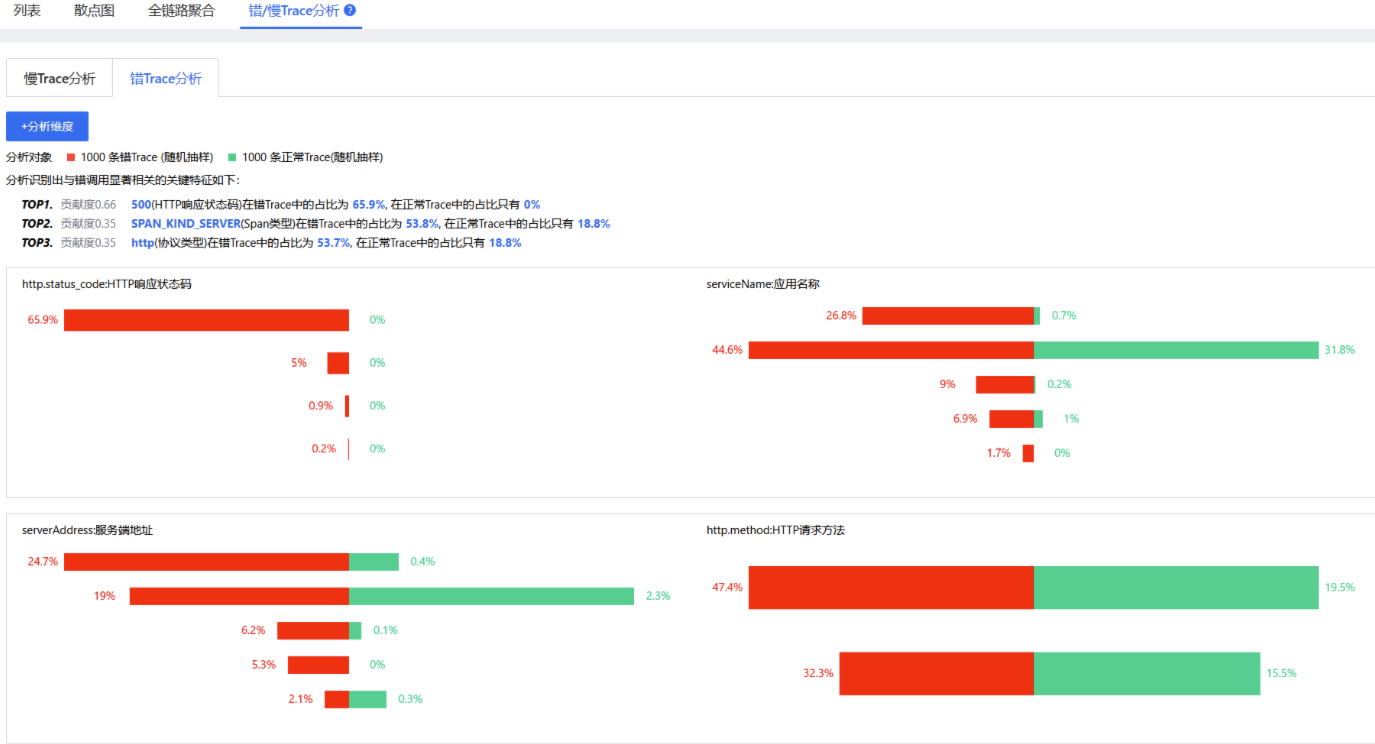This screenshot has width=1375, height=744.
Task: Click the 44.6% red bar in serviceName chart
Action: [x=891, y=350]
